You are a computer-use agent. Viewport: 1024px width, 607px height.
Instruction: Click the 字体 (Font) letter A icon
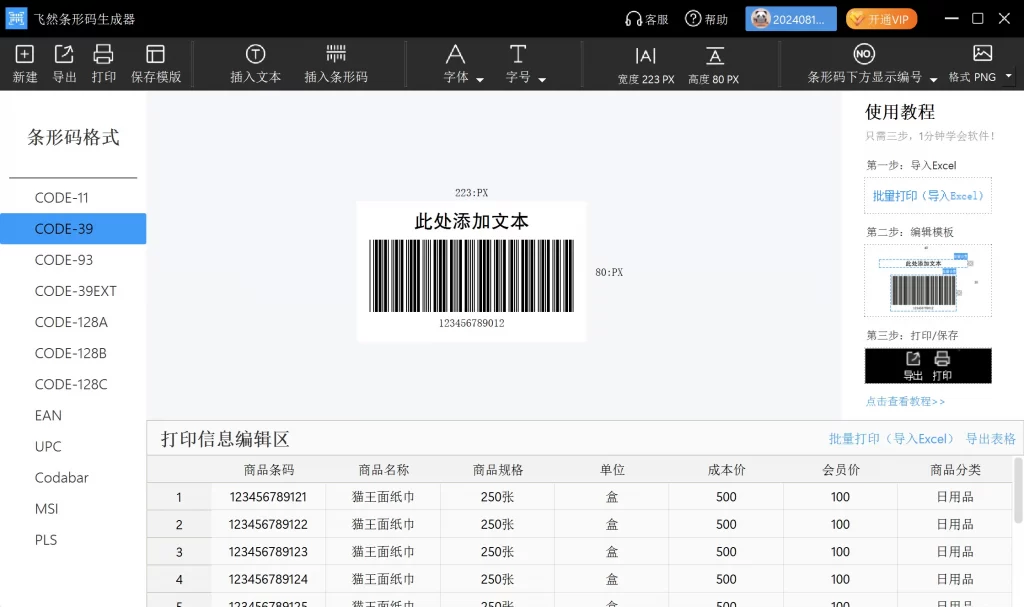455,54
